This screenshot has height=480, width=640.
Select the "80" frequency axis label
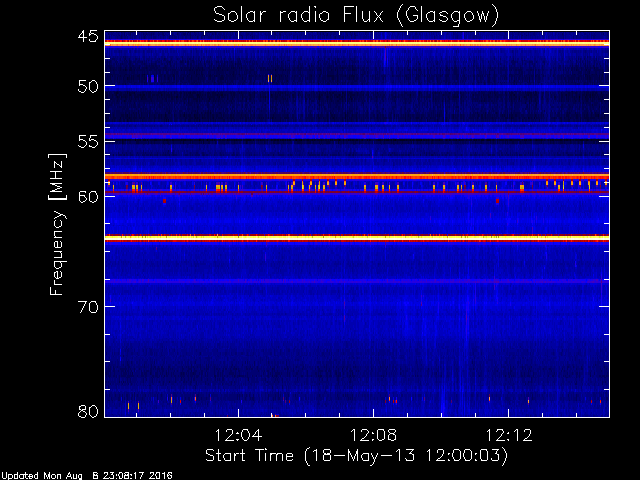88,411
